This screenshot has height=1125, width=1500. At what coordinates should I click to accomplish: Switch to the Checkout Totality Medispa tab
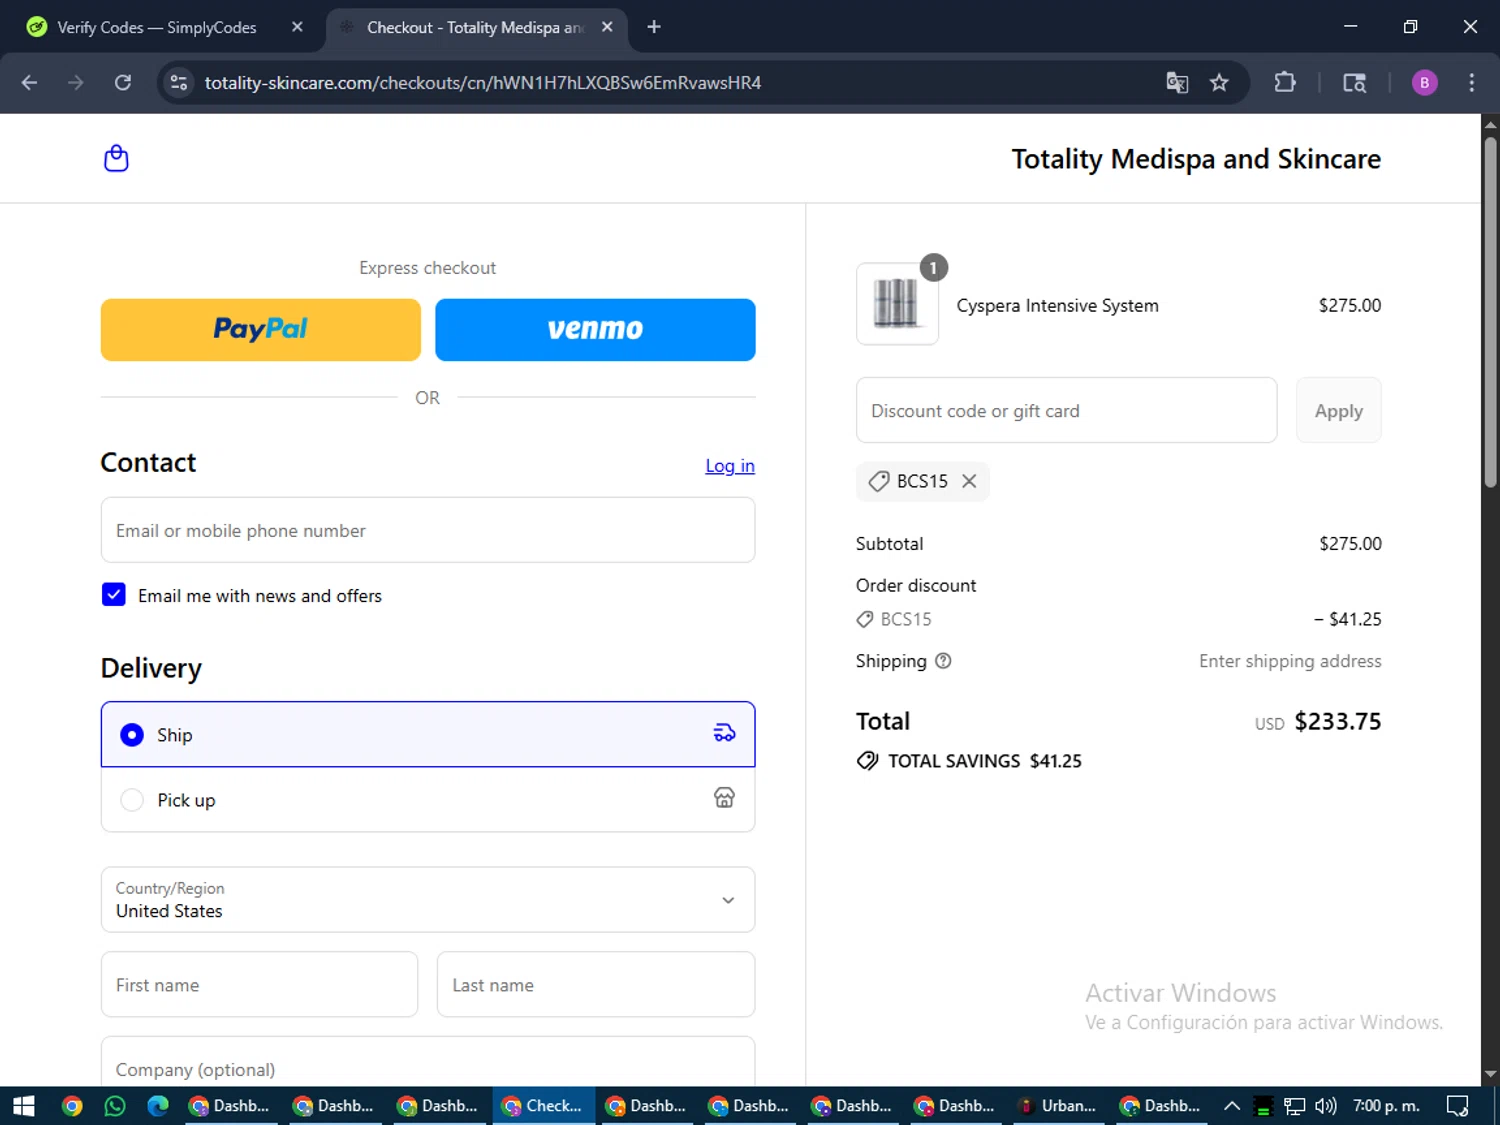pyautogui.click(x=477, y=27)
